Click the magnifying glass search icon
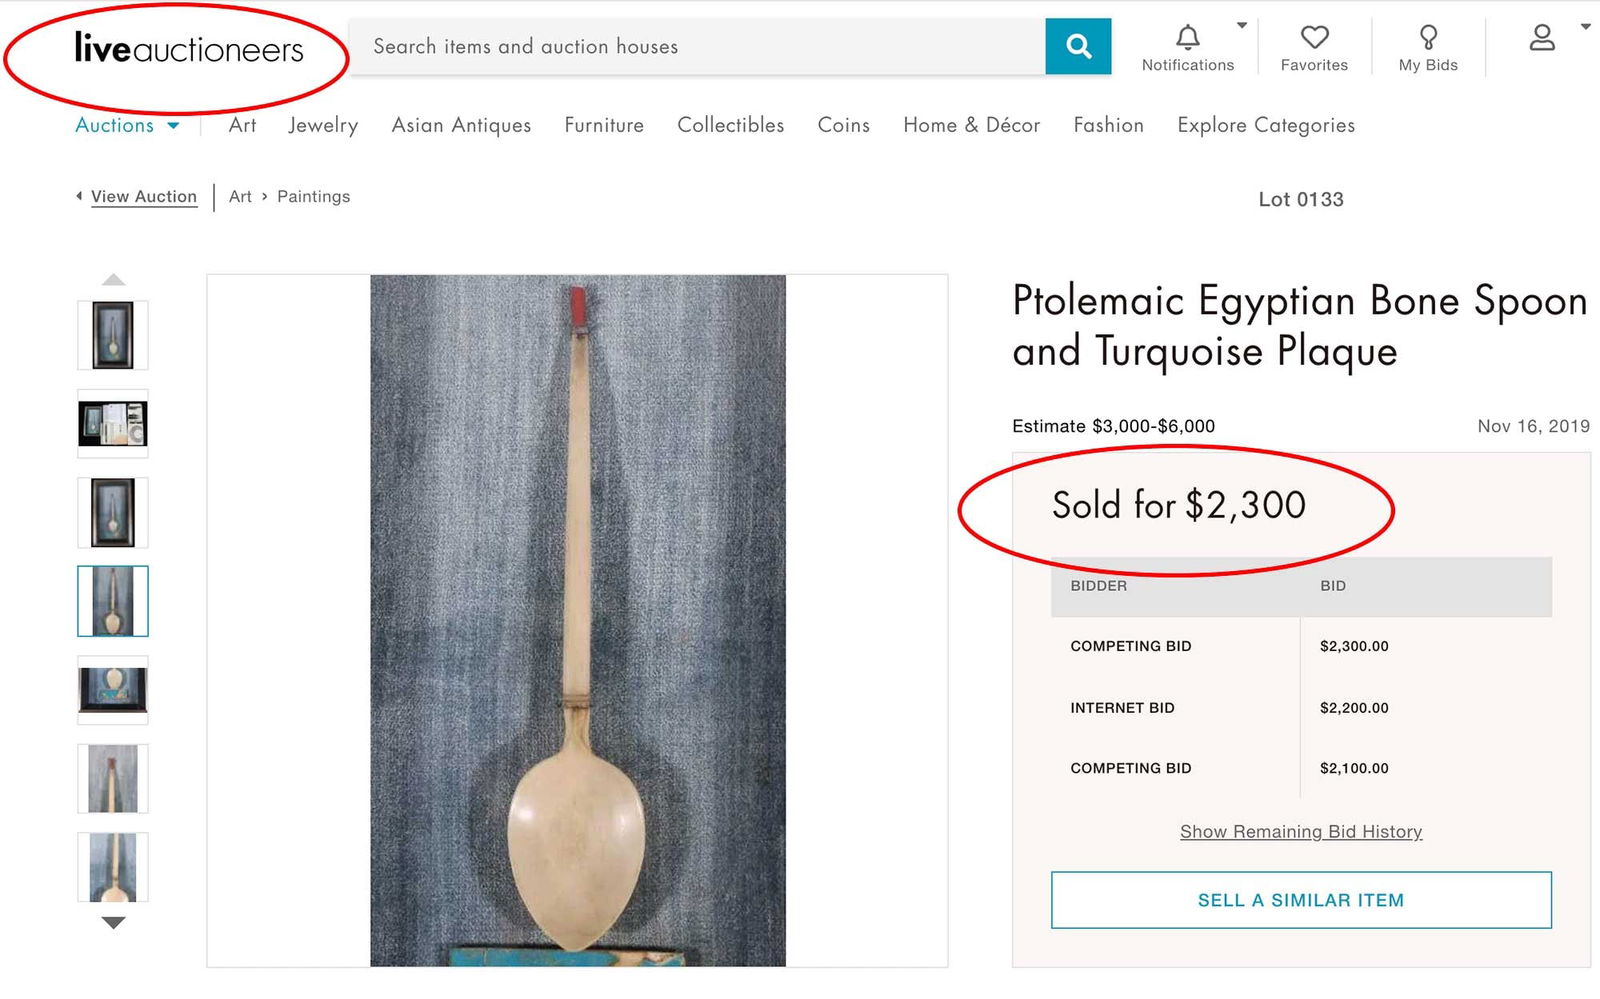 tap(1078, 45)
